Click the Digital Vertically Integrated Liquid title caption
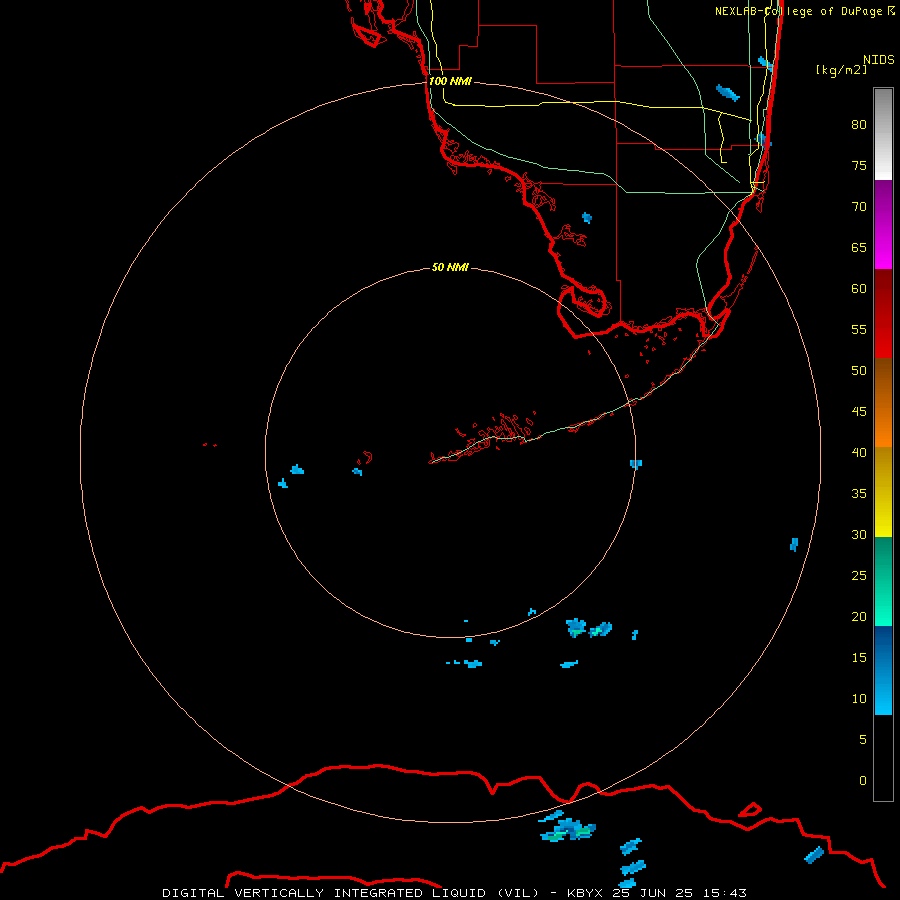The image size is (900, 900). 454,893
